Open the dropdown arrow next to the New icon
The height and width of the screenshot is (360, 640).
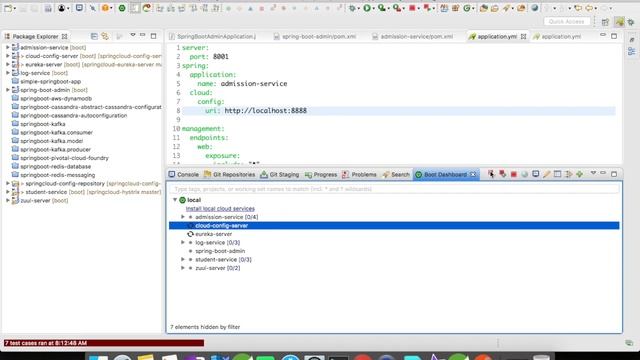tap(15, 8)
